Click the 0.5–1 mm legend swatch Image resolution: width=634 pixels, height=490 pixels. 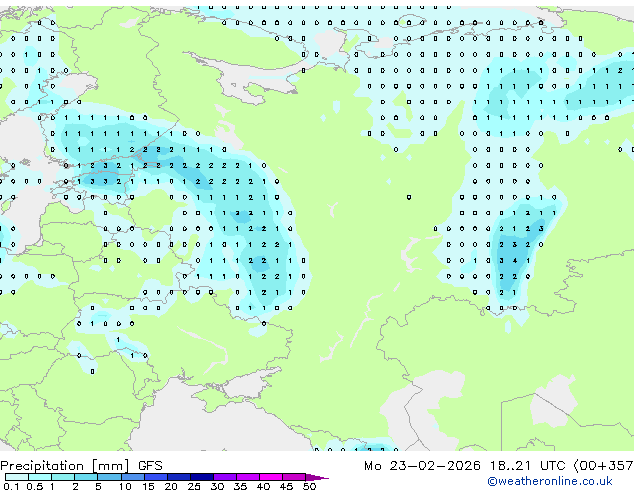tap(40, 477)
